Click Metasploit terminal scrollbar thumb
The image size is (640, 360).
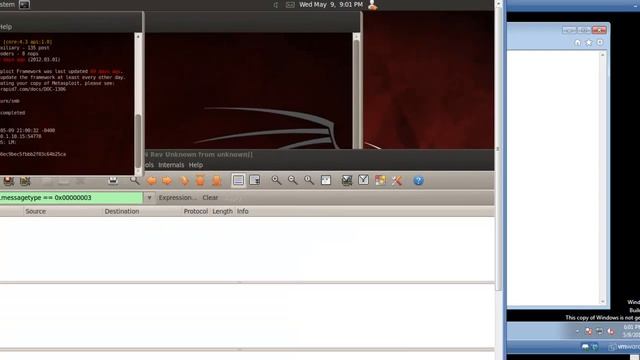tap(138, 141)
